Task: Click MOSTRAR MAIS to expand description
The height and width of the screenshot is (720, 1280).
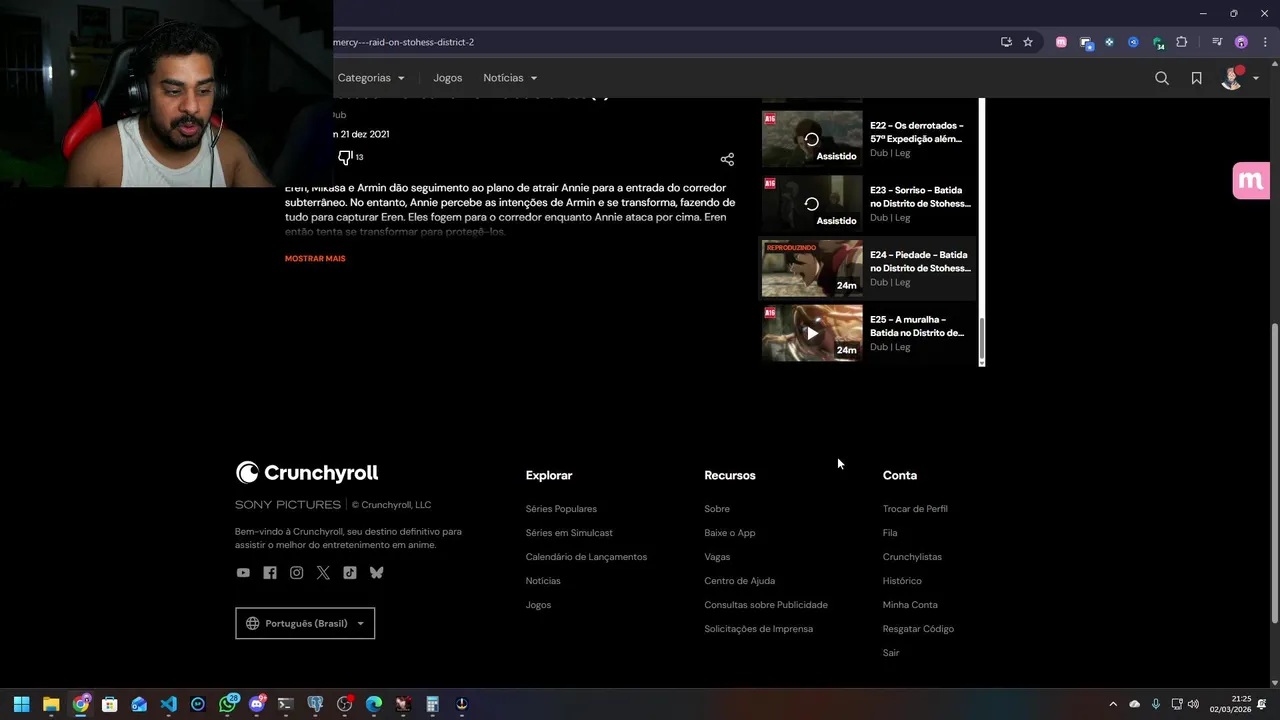Action: pyautogui.click(x=315, y=258)
